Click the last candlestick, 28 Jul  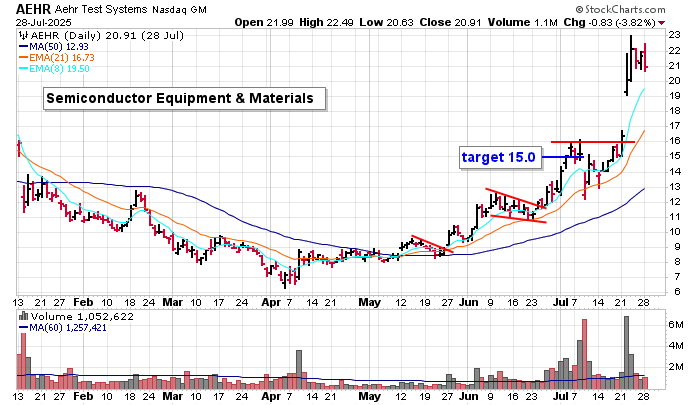click(646, 57)
